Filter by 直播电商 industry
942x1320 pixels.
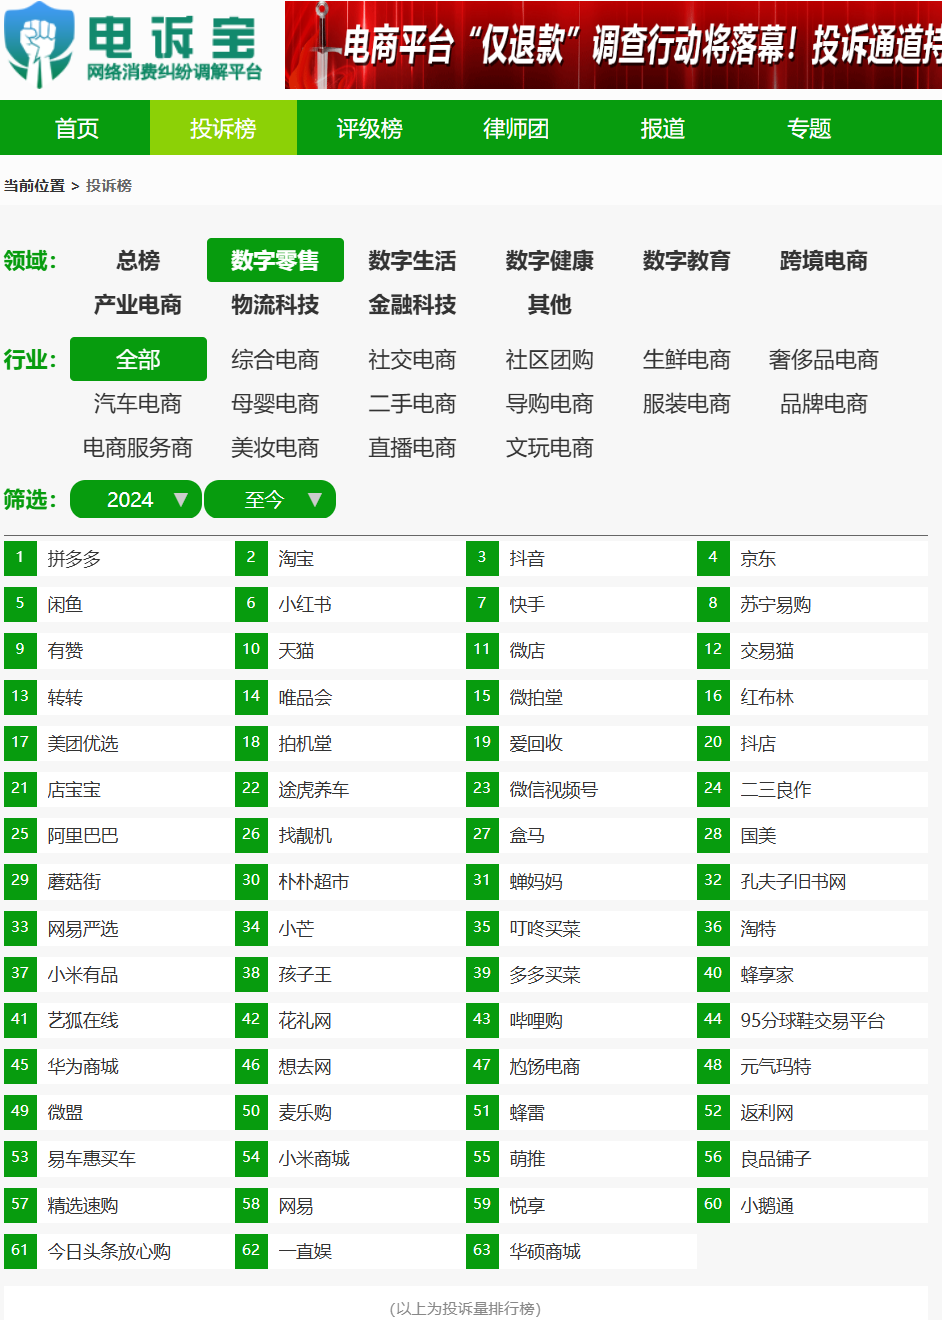[412, 447]
